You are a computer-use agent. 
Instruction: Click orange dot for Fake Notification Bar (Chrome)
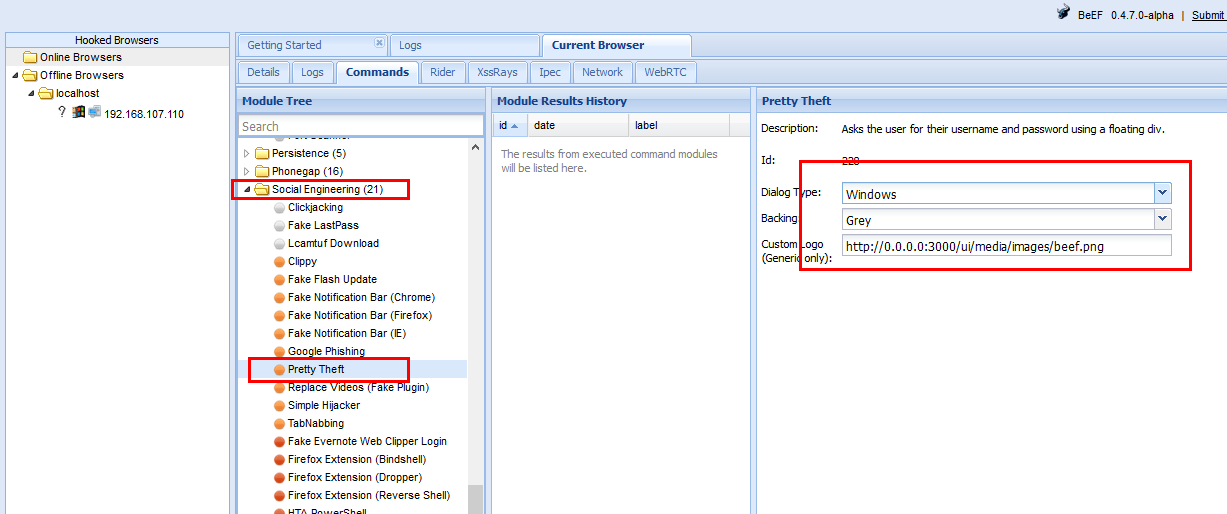(x=279, y=297)
